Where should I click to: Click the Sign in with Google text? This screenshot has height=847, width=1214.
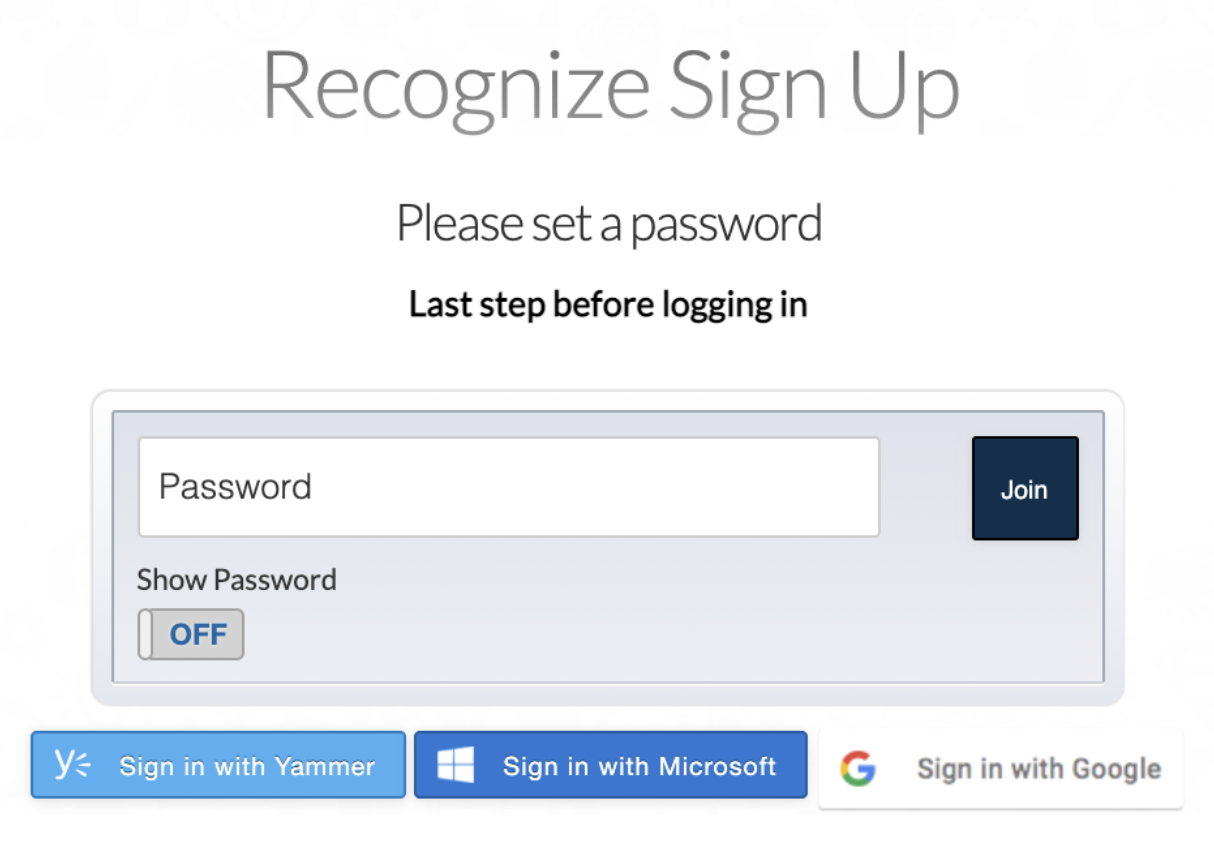tap(1039, 769)
